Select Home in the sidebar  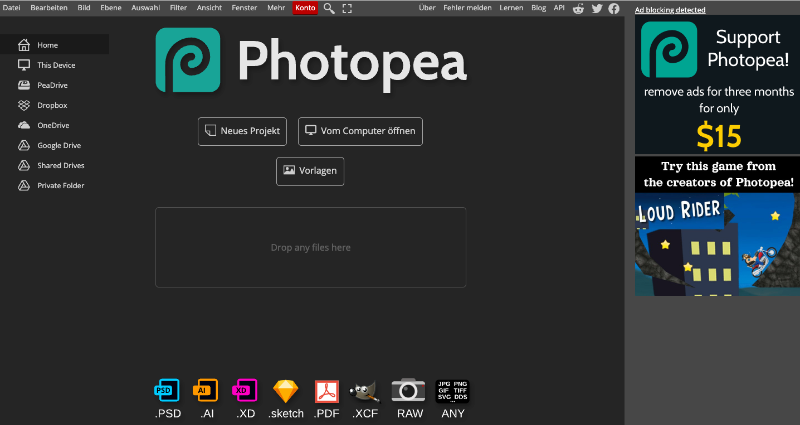point(55,45)
